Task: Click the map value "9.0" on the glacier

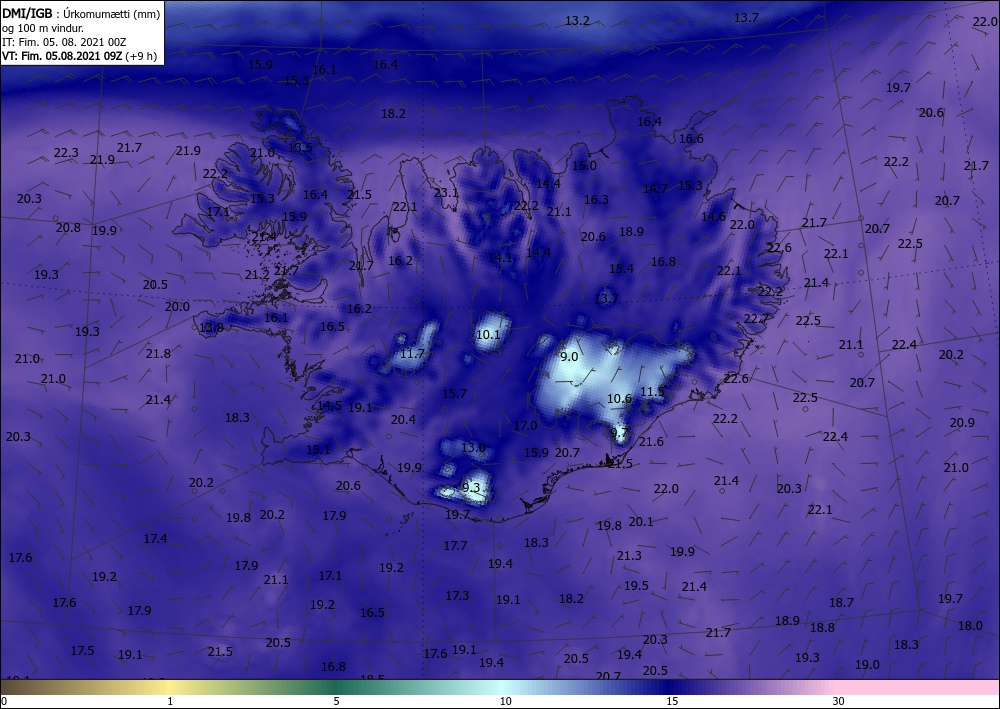Action: point(569,356)
